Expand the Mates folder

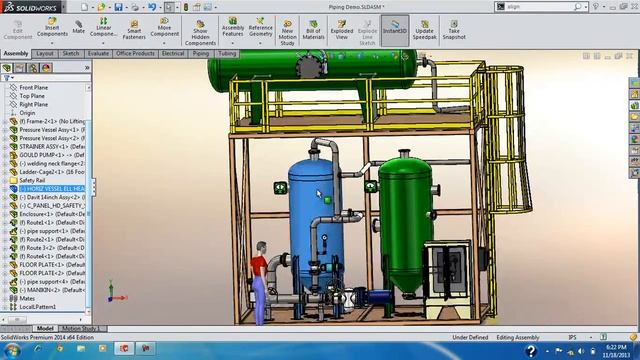[x=5, y=299]
